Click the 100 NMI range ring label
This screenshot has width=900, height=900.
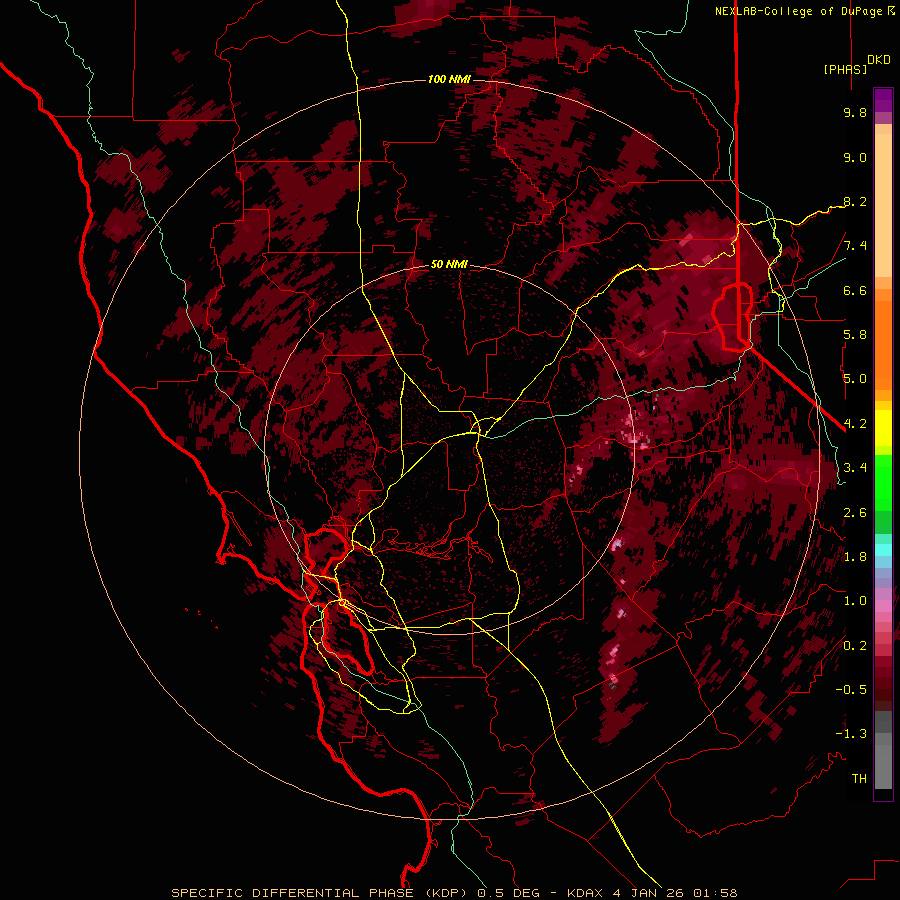click(449, 79)
